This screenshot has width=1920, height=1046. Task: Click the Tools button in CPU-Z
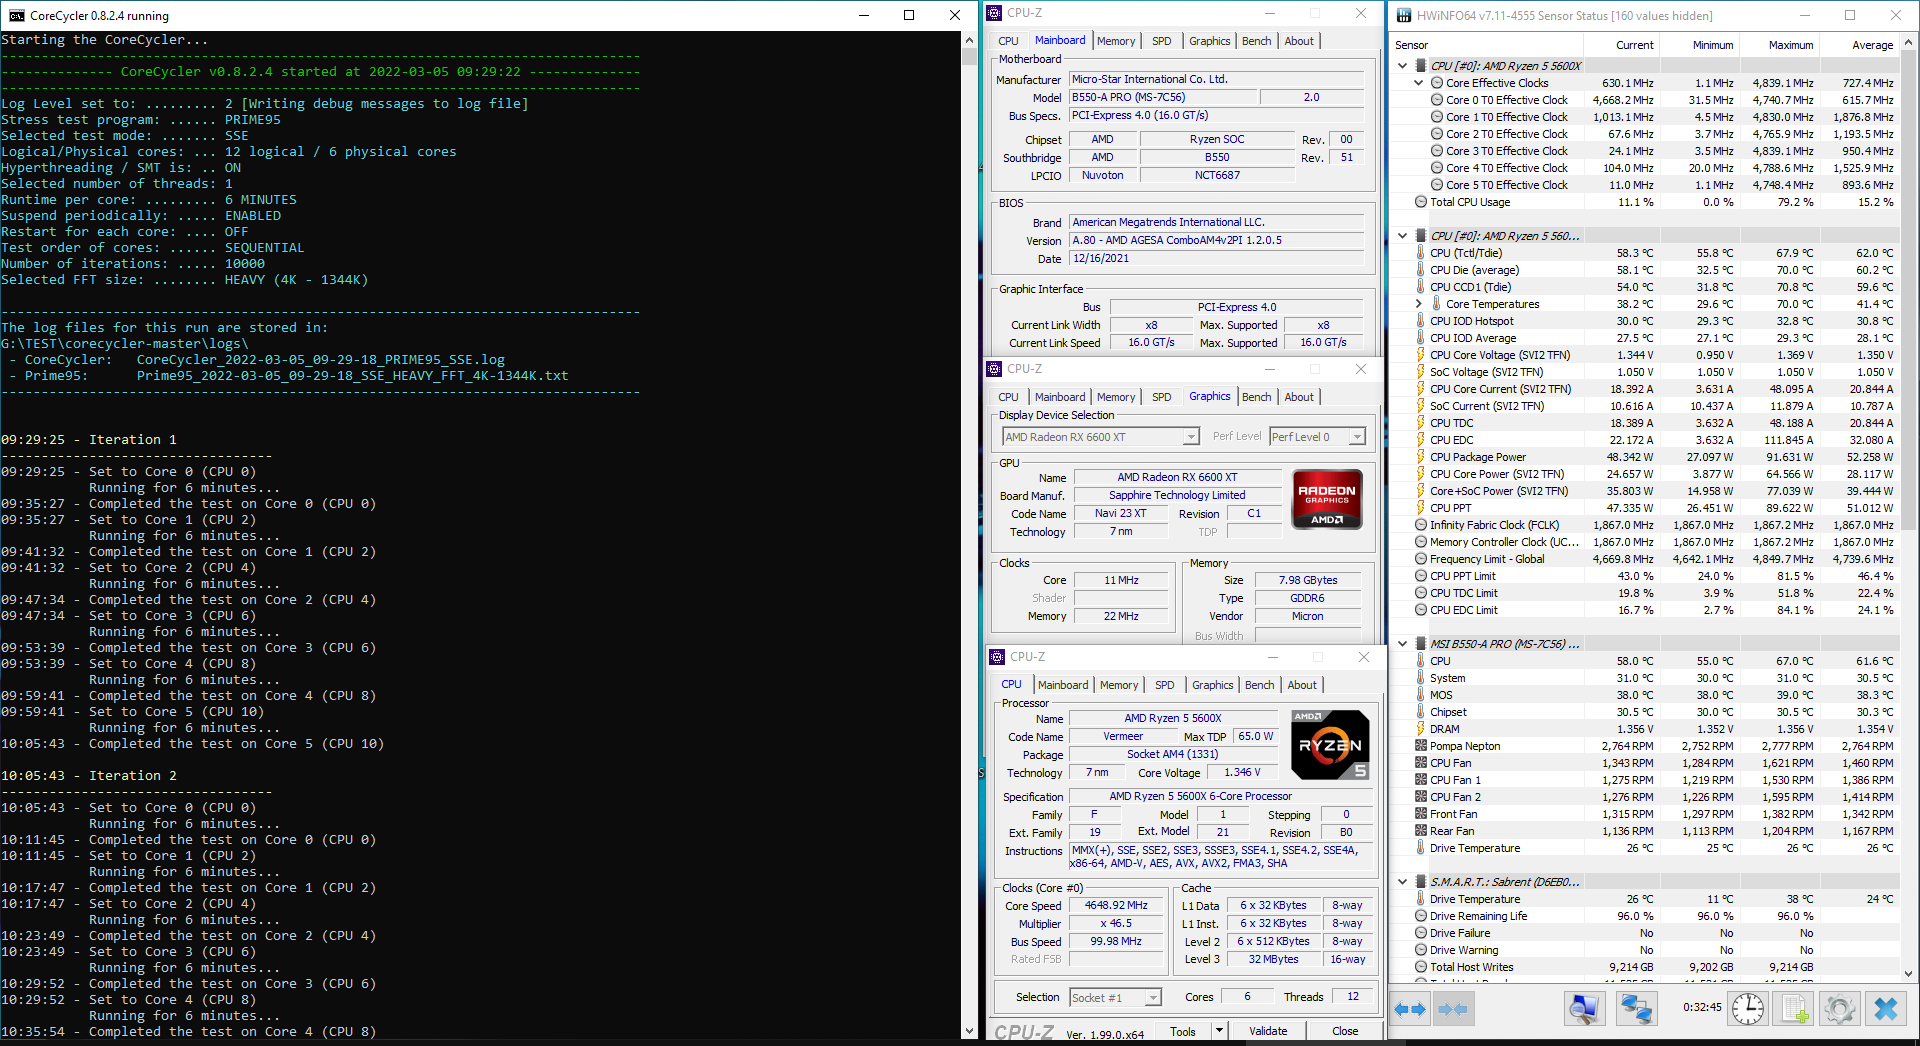pyautogui.click(x=1183, y=1031)
